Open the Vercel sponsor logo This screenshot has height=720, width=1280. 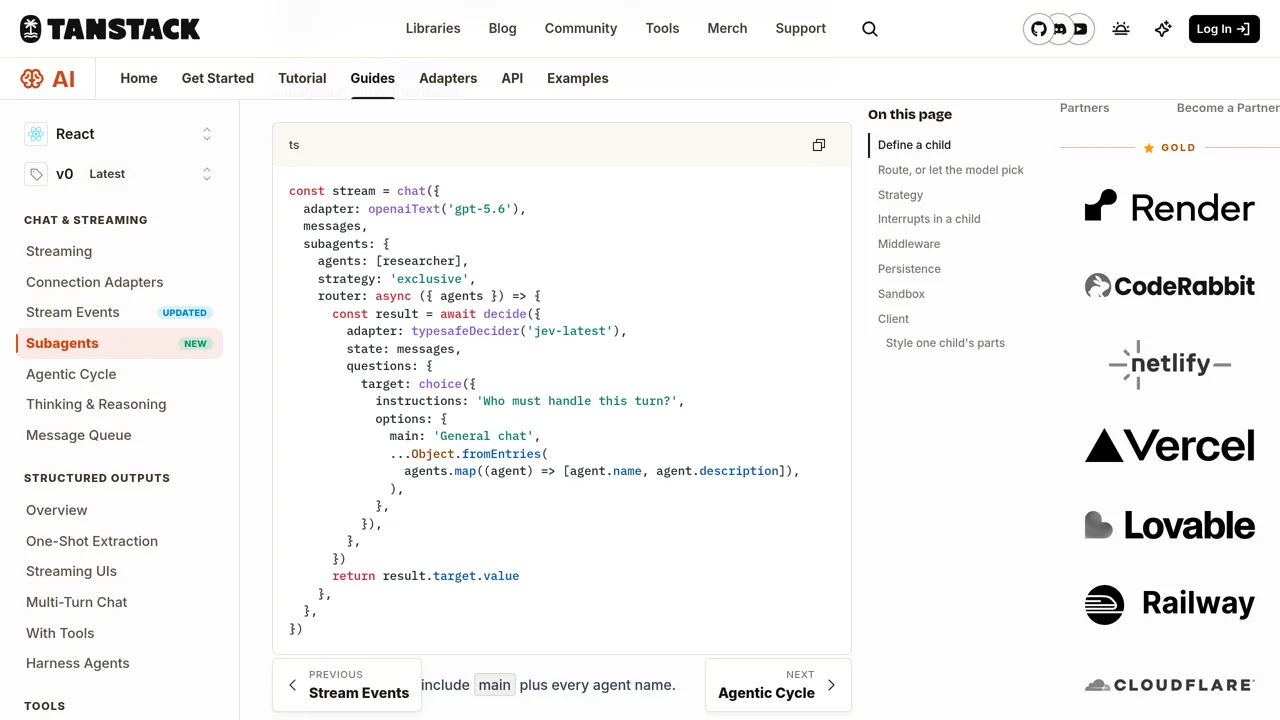pos(1169,445)
